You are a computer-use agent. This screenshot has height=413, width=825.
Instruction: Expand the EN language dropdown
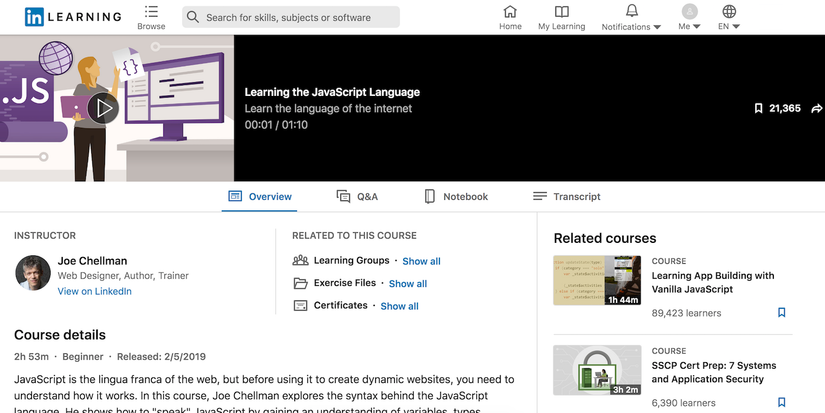[x=736, y=26]
